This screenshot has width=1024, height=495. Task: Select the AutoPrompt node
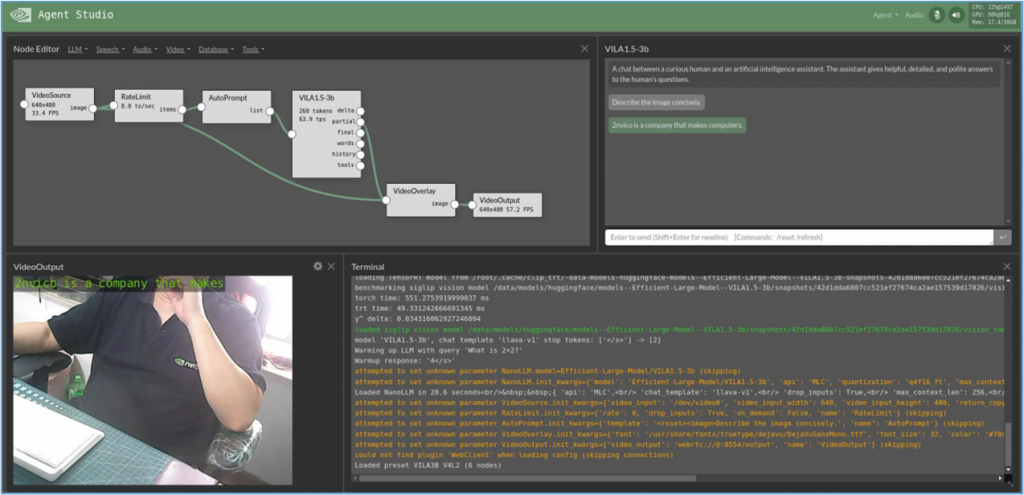[x=236, y=106]
